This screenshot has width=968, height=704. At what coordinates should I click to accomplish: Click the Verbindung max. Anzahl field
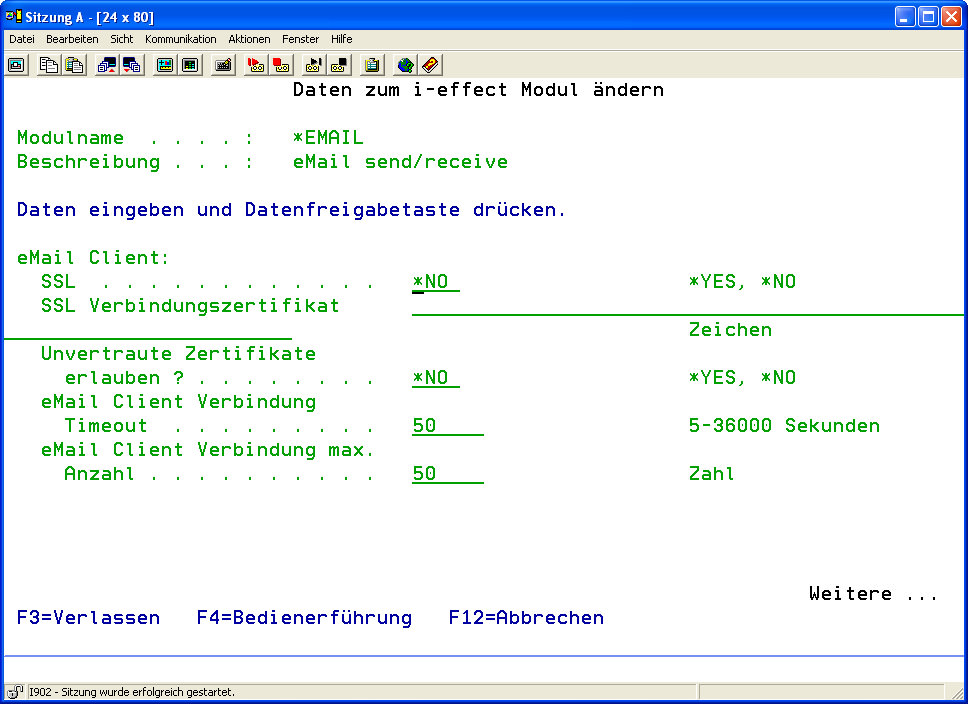447,474
